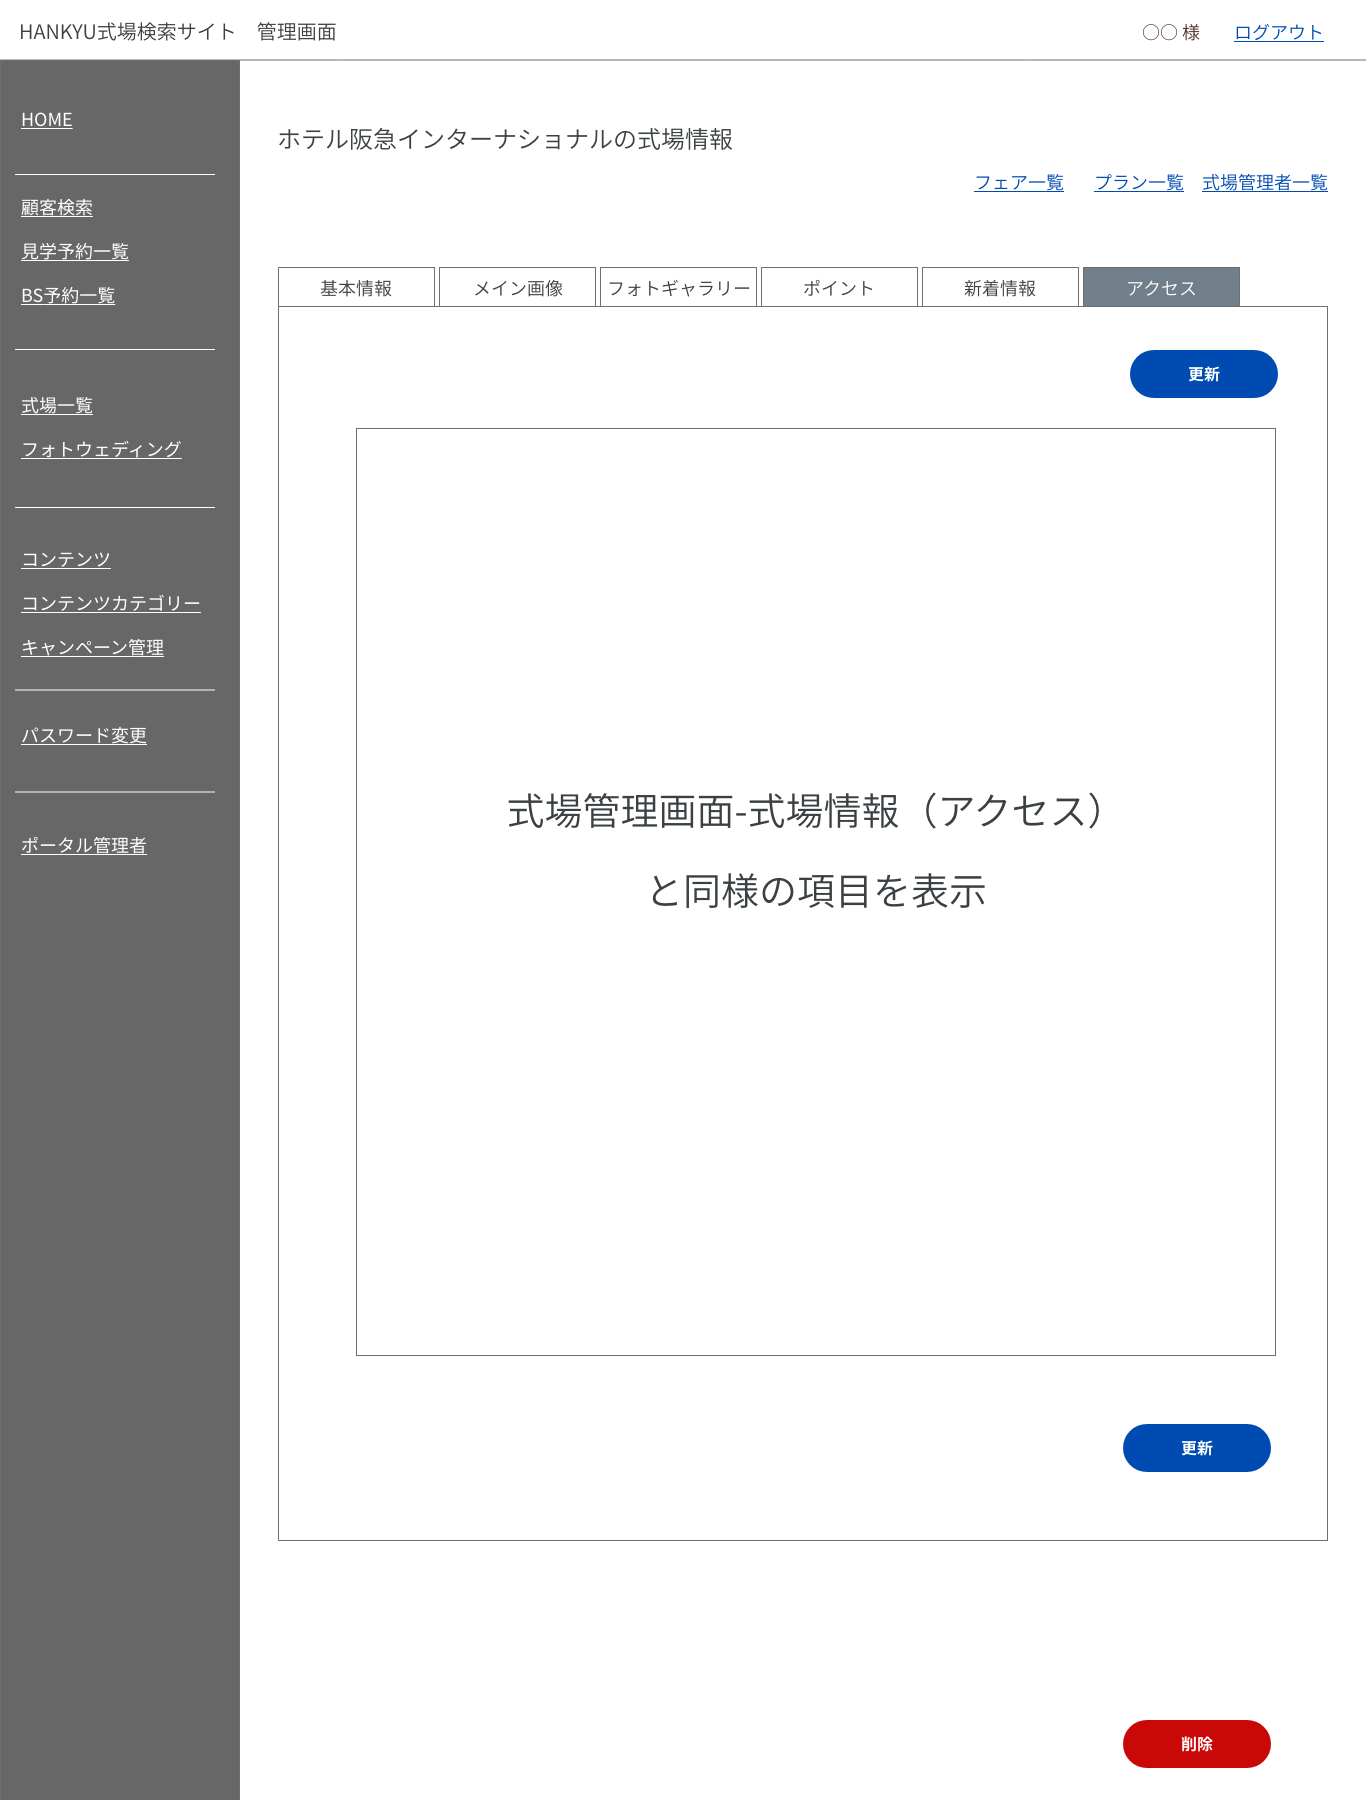The width and height of the screenshot is (1366, 1800).
Task: Open ポータル管理者 link
Action: click(84, 846)
